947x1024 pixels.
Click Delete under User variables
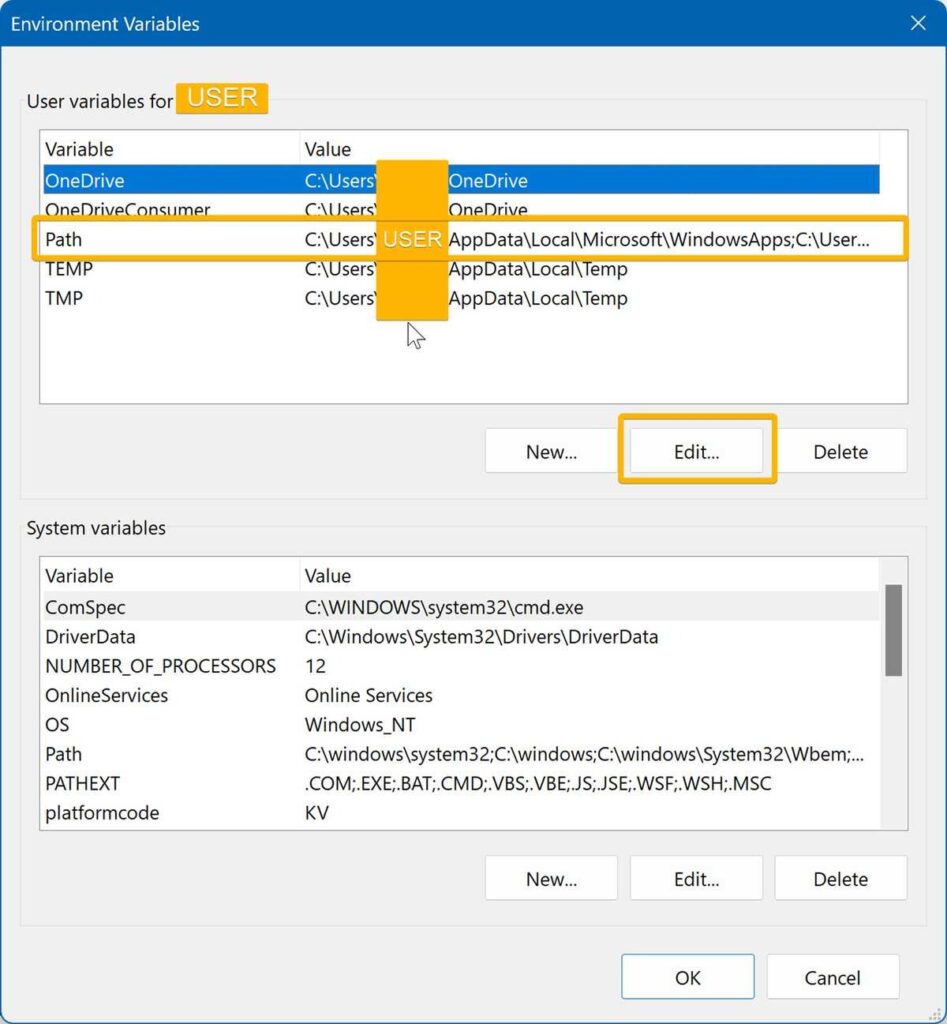coord(841,451)
